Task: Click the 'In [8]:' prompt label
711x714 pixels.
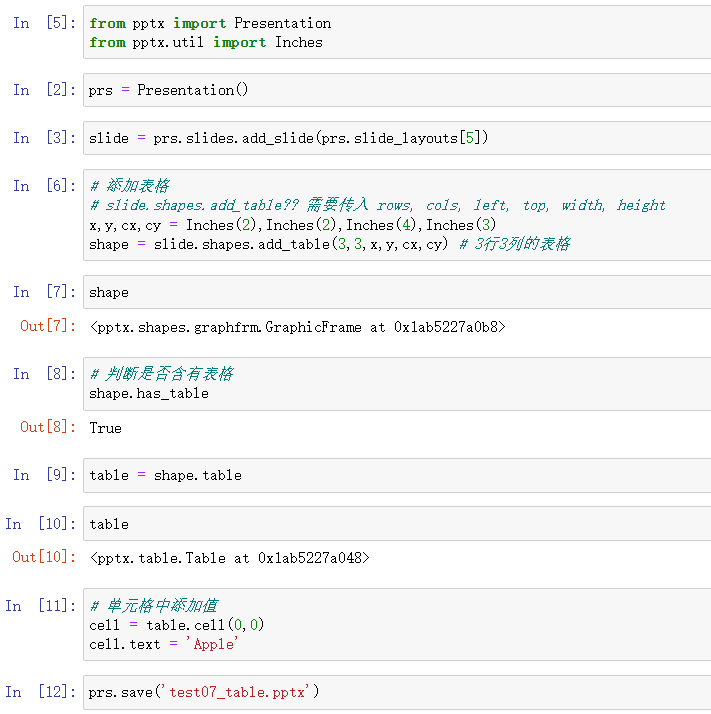Action: tap(45, 374)
